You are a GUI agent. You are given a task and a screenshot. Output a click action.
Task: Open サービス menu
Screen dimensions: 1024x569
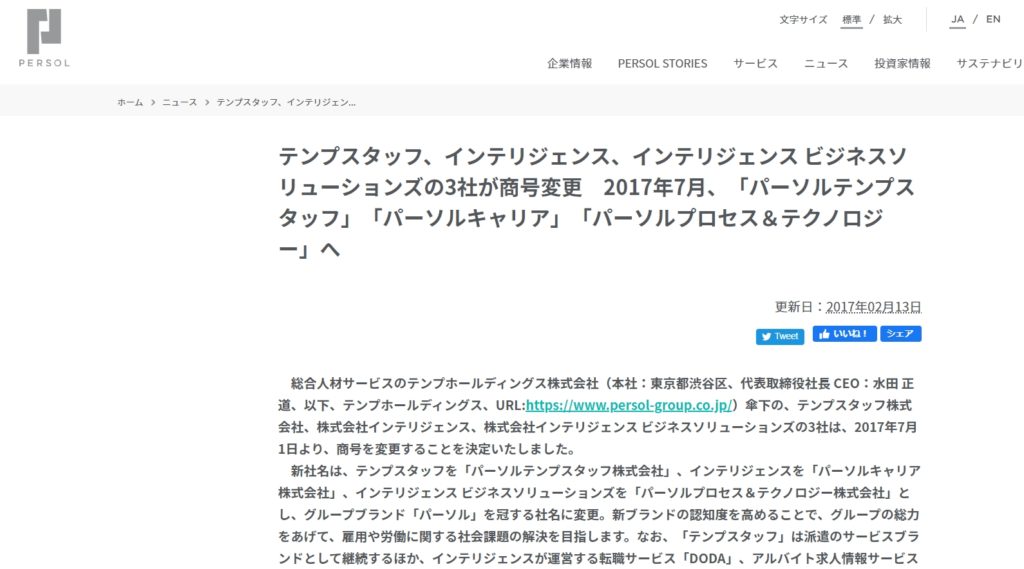755,63
